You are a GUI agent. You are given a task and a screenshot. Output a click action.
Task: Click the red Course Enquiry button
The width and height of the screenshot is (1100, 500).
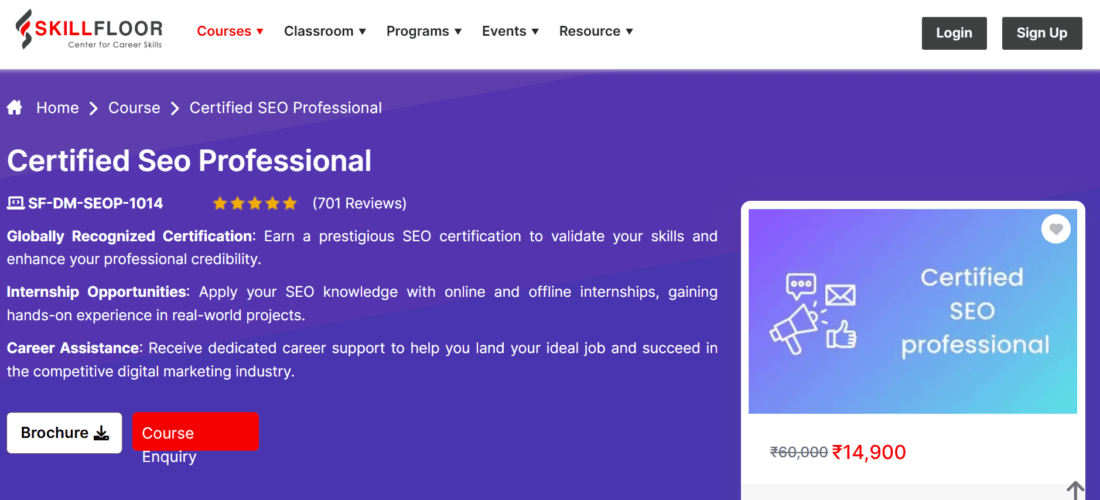point(195,432)
